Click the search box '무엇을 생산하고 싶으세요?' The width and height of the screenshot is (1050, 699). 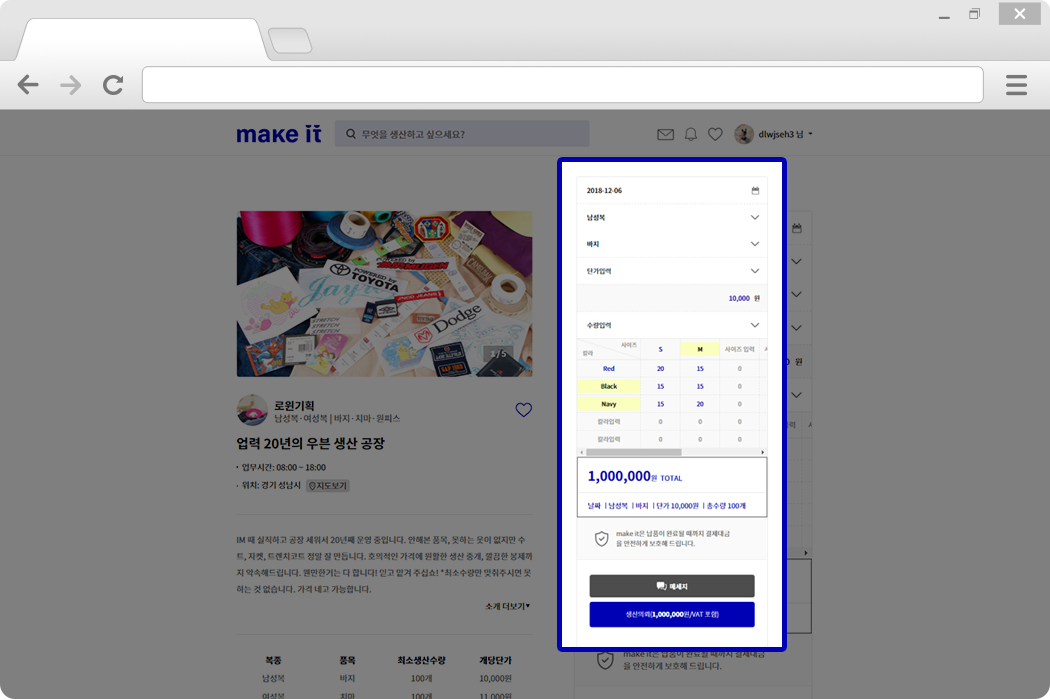(x=462, y=134)
